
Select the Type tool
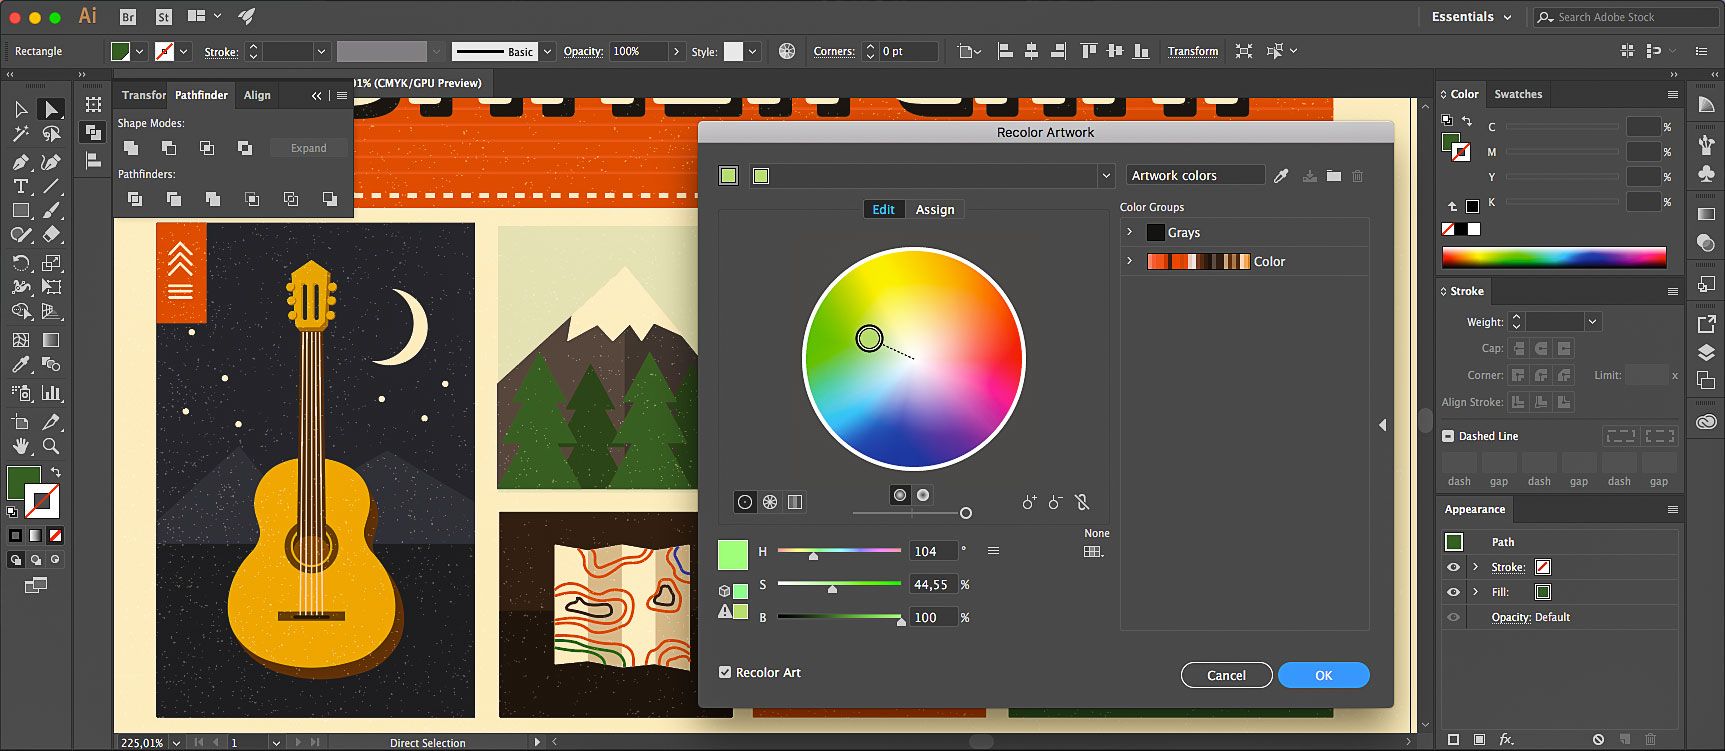click(x=20, y=186)
